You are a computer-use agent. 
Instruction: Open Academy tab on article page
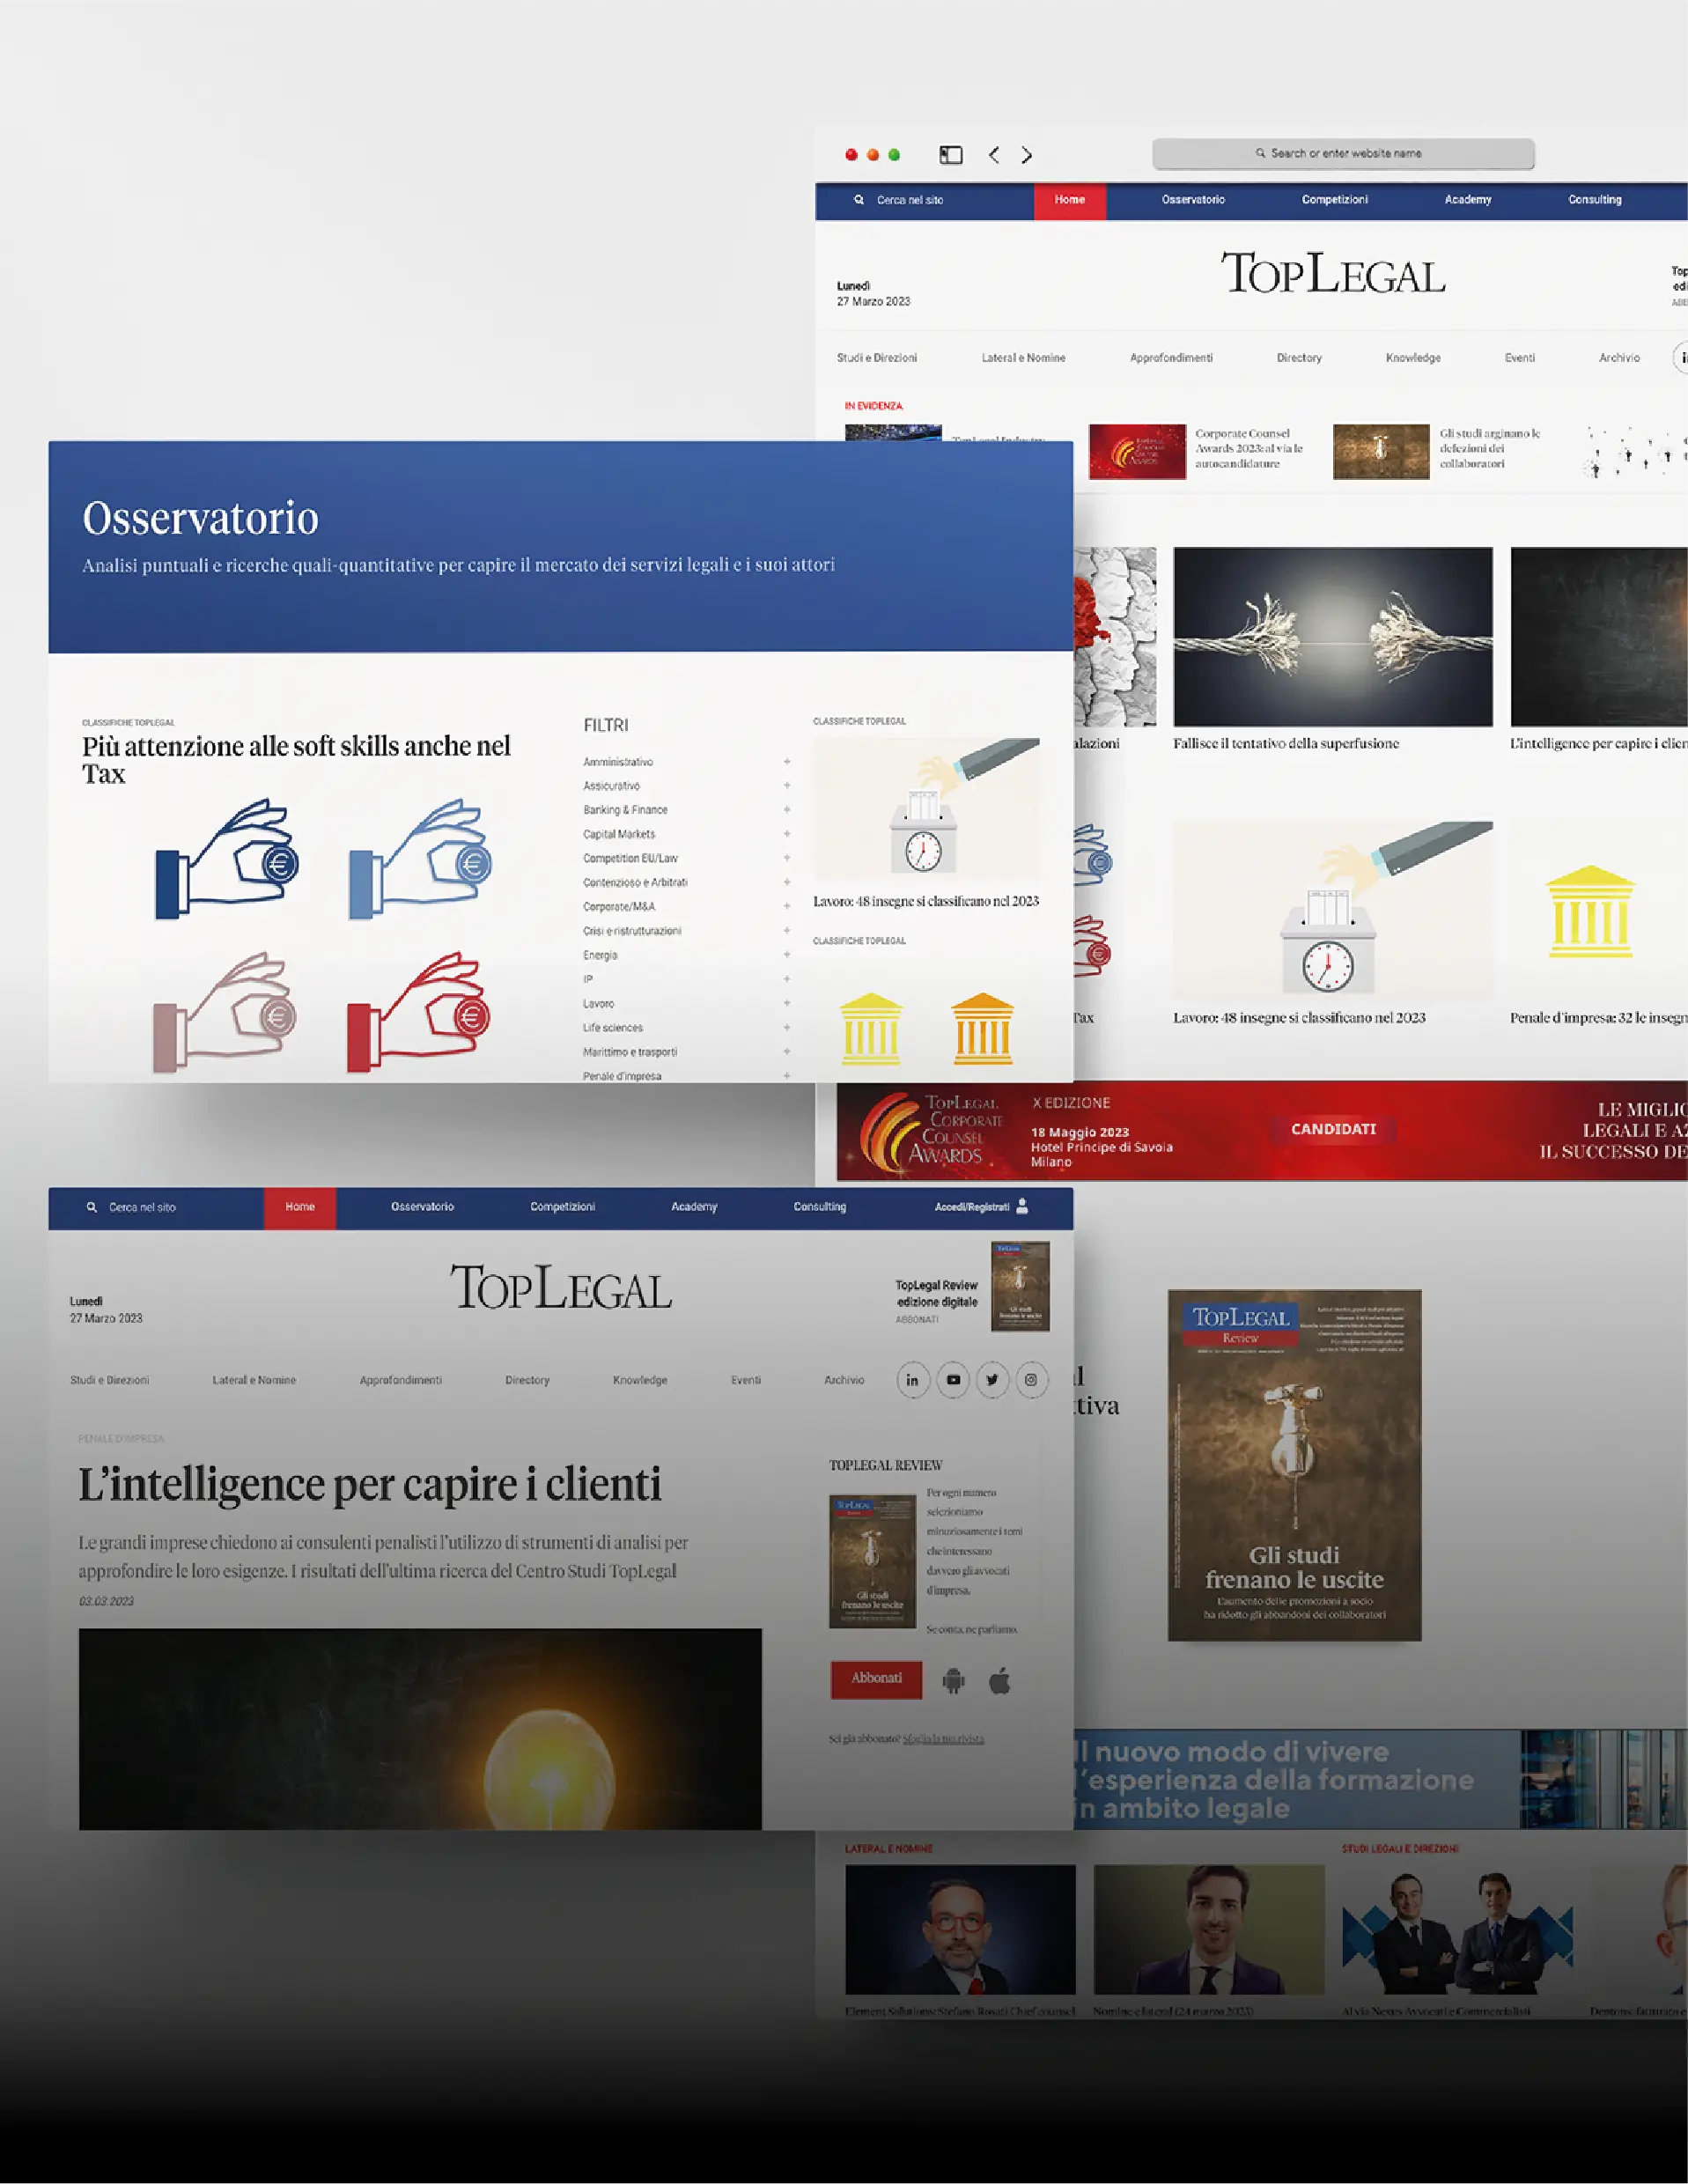(x=694, y=1207)
